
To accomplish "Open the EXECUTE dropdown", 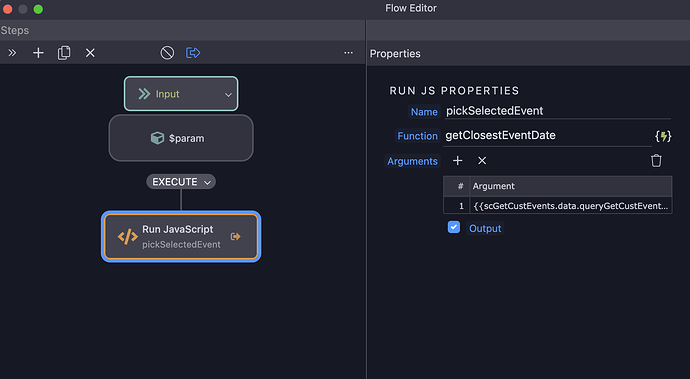I will [x=181, y=182].
